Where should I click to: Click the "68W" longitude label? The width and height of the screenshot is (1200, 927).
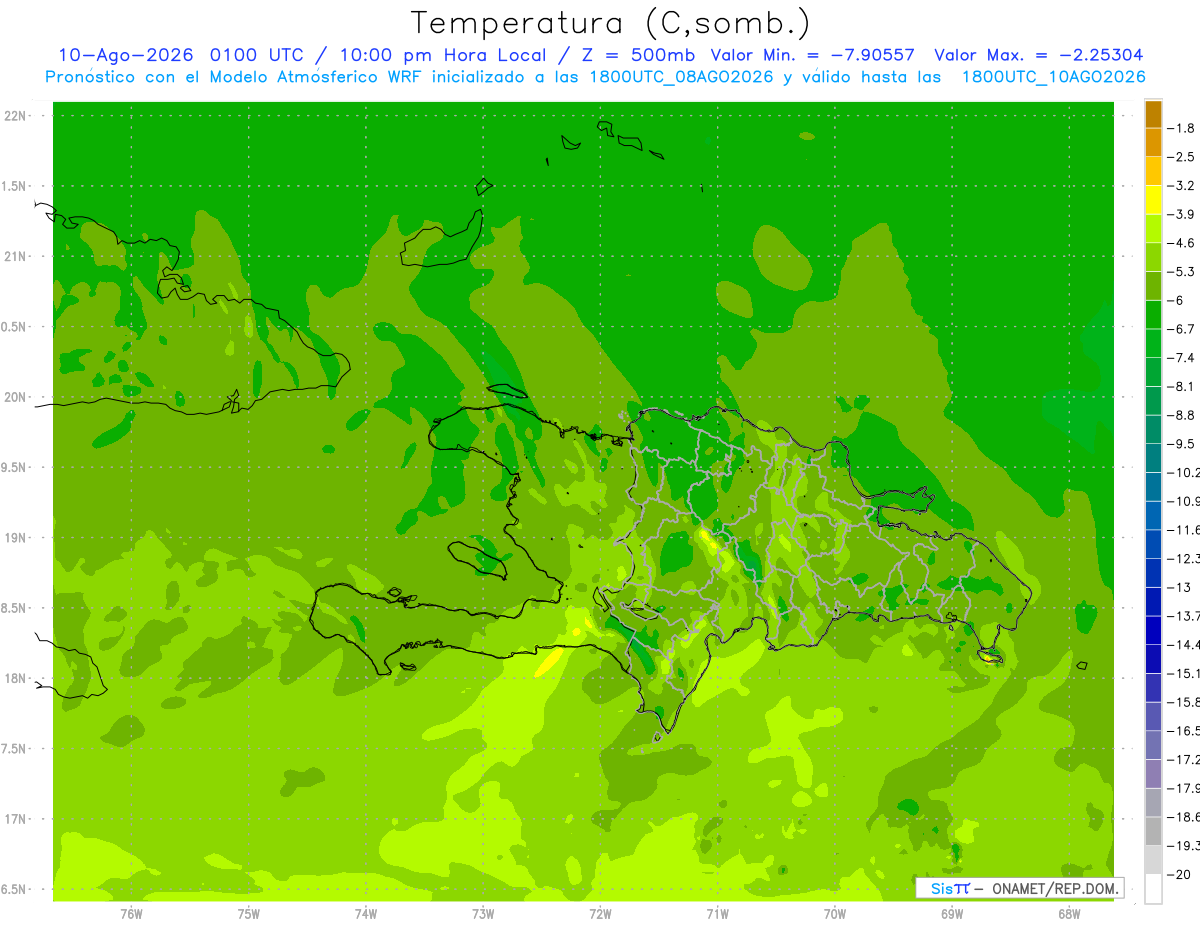click(x=1069, y=913)
